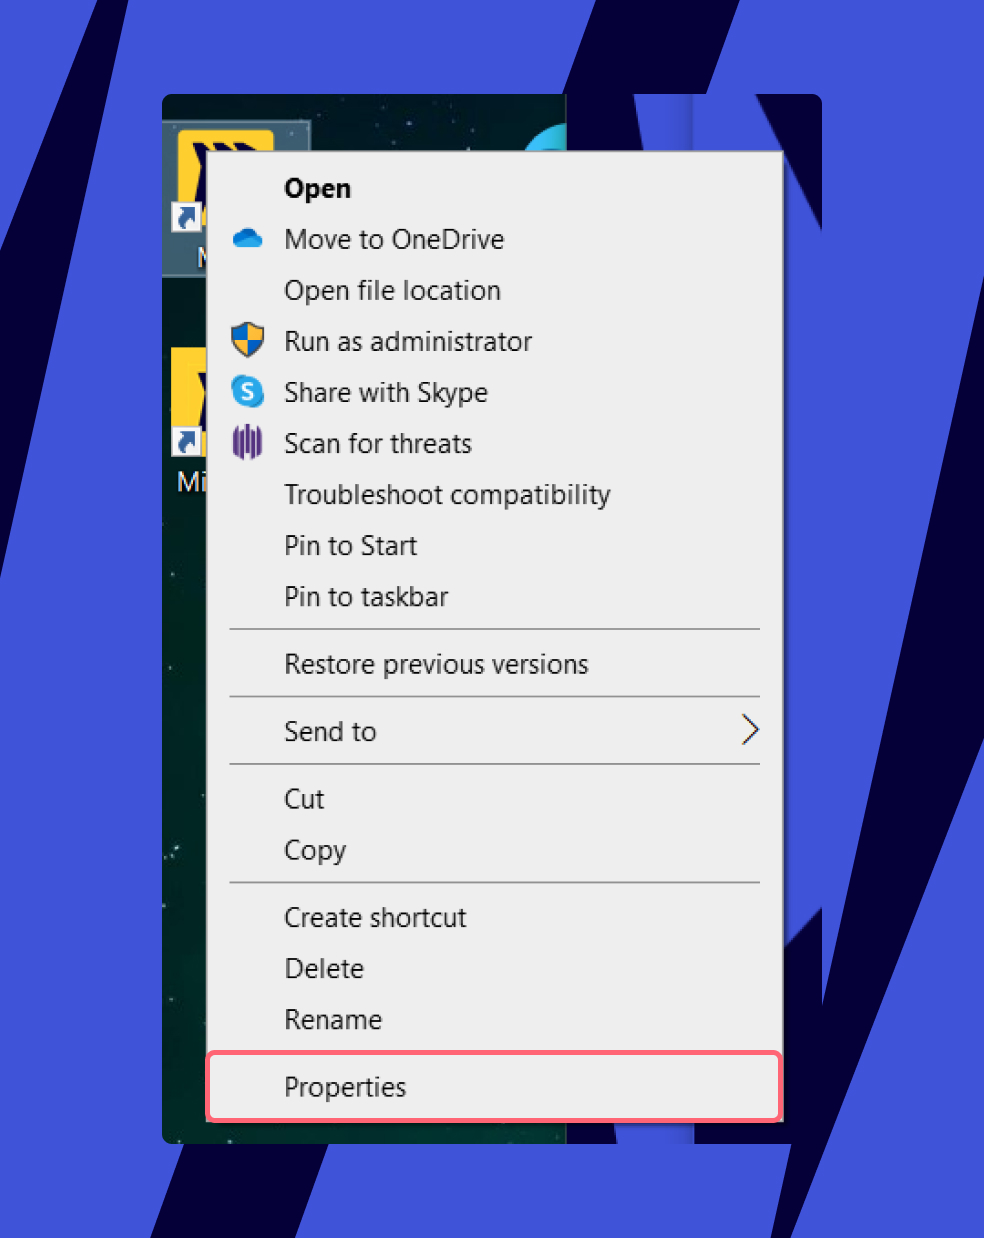Launch Troubleshoot compatibility

pos(447,495)
